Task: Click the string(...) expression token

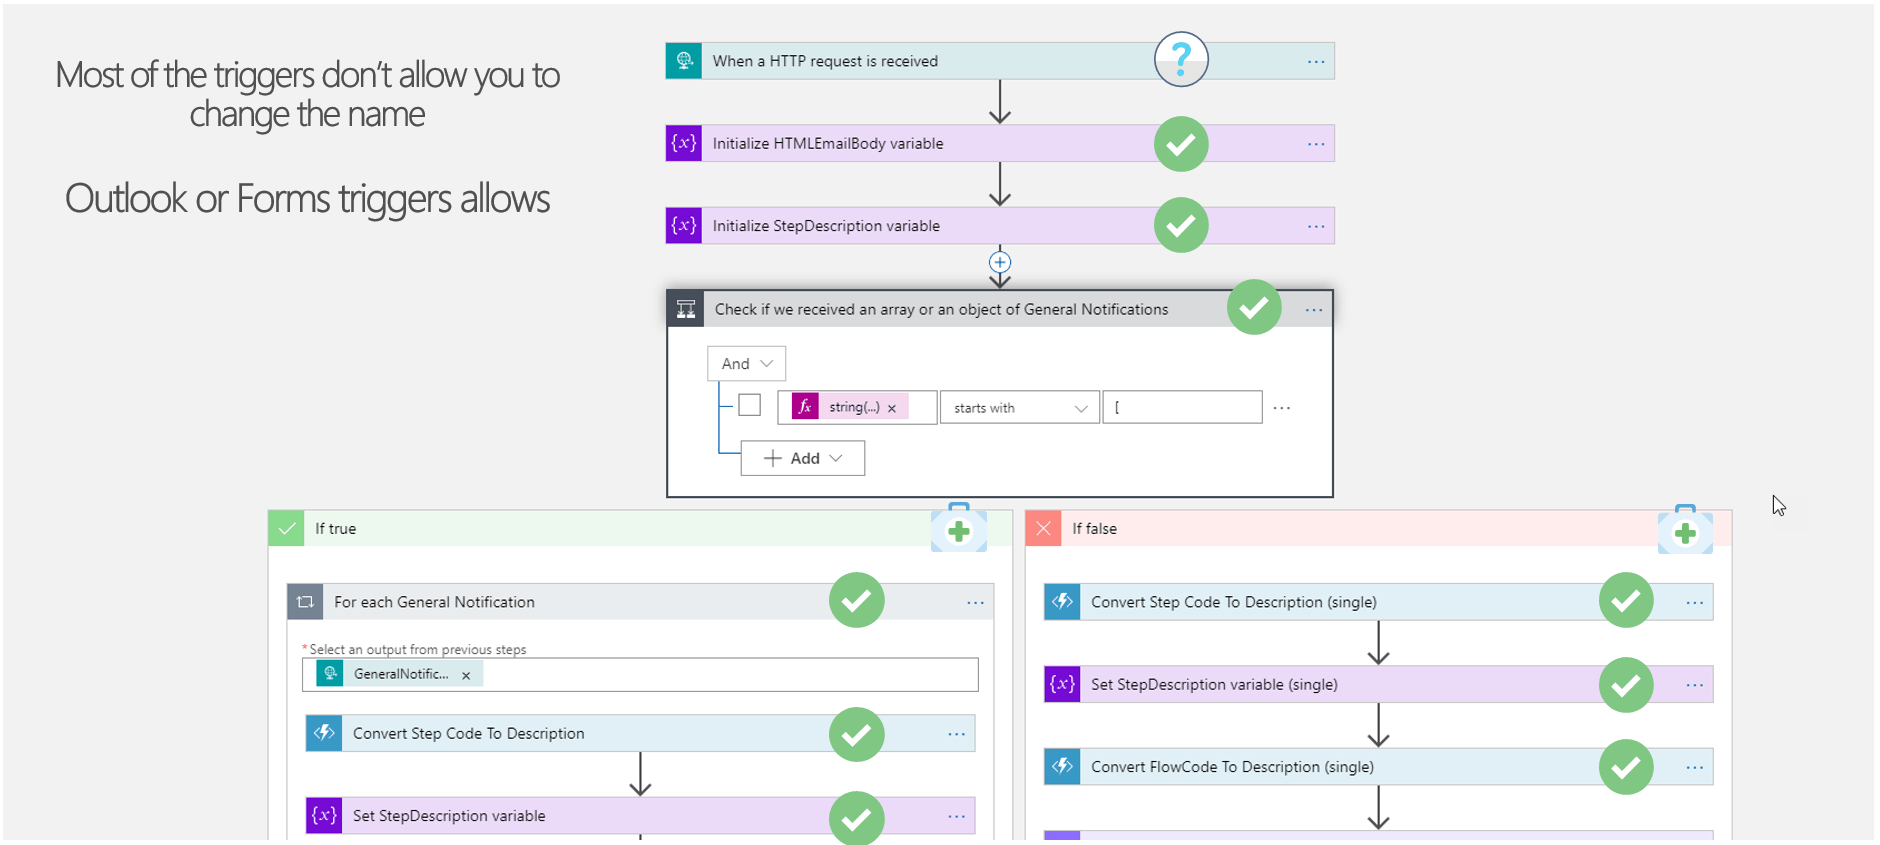Action: (x=851, y=407)
